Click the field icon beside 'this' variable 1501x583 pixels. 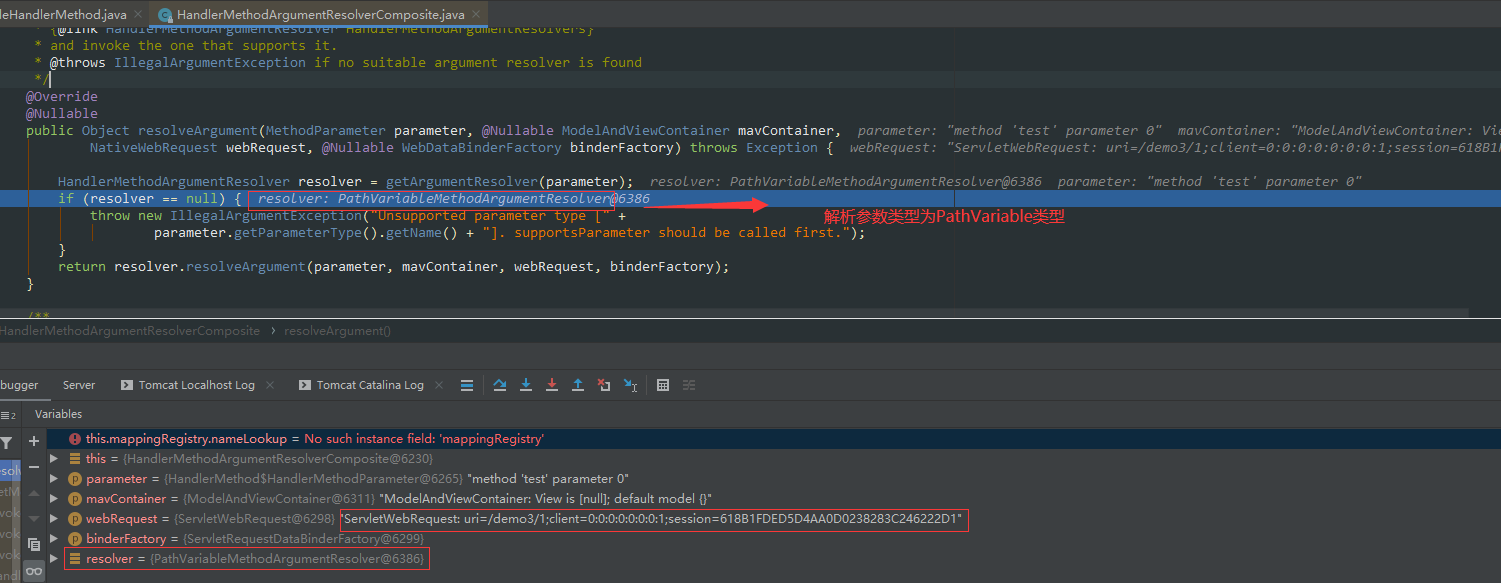pyautogui.click(x=75, y=459)
